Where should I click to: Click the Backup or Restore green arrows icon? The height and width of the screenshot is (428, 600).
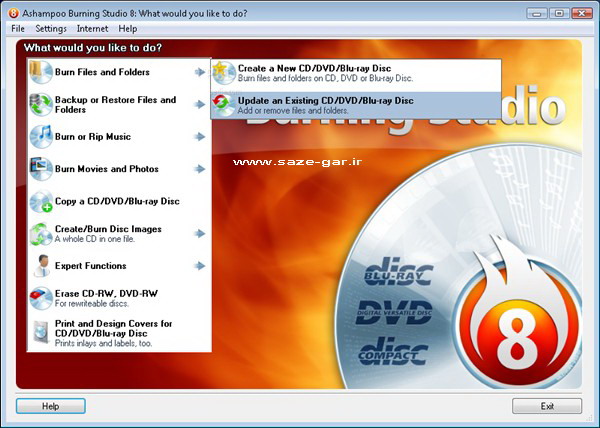[41, 104]
